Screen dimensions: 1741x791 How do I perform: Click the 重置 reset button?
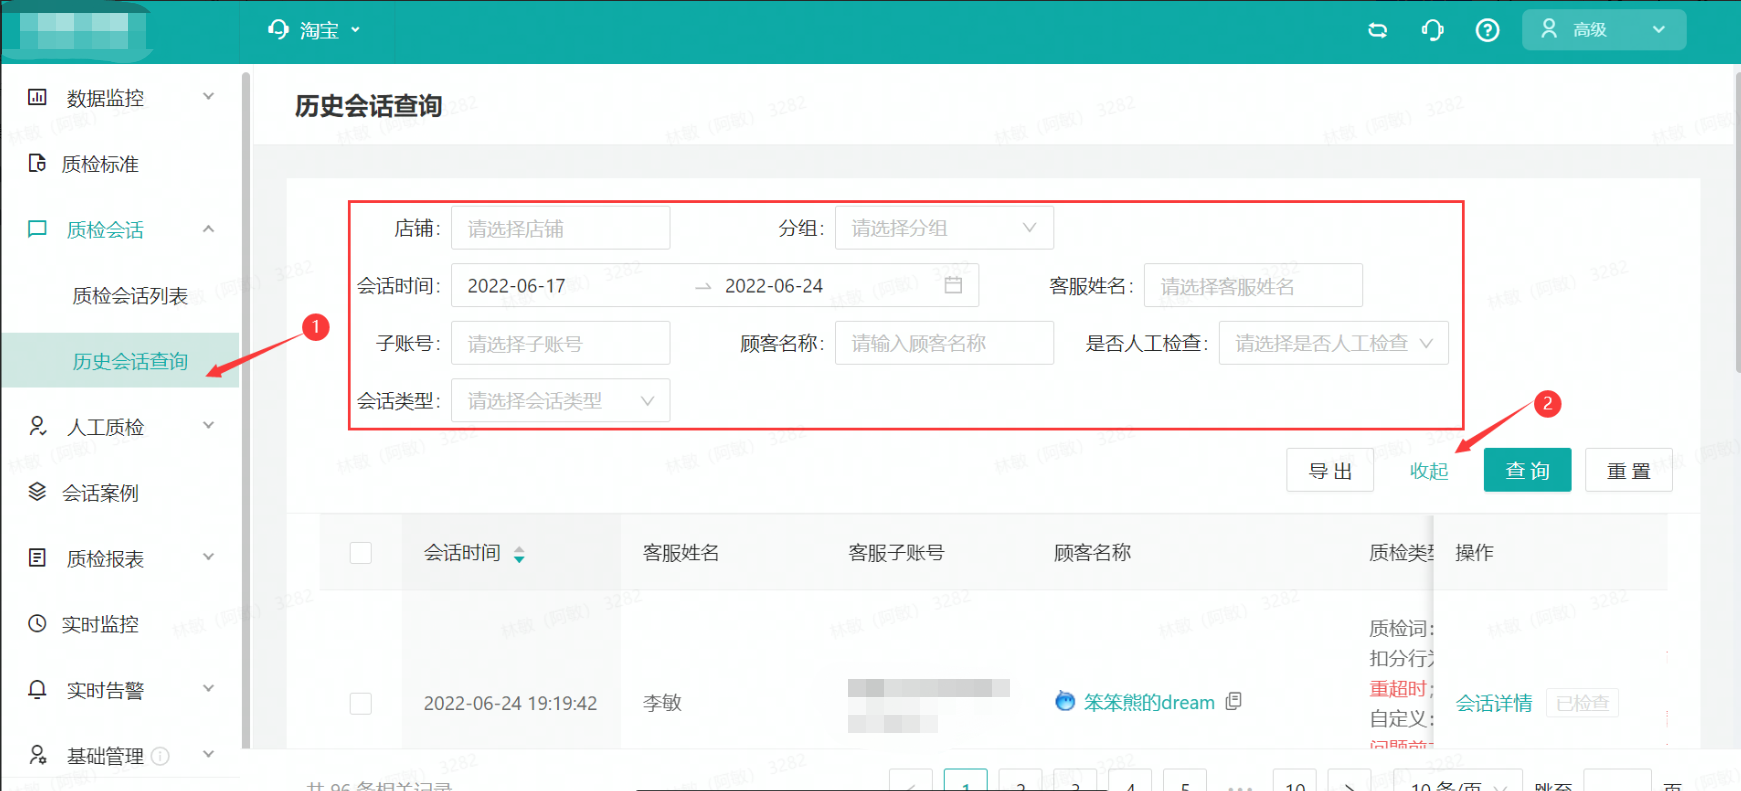tap(1628, 470)
